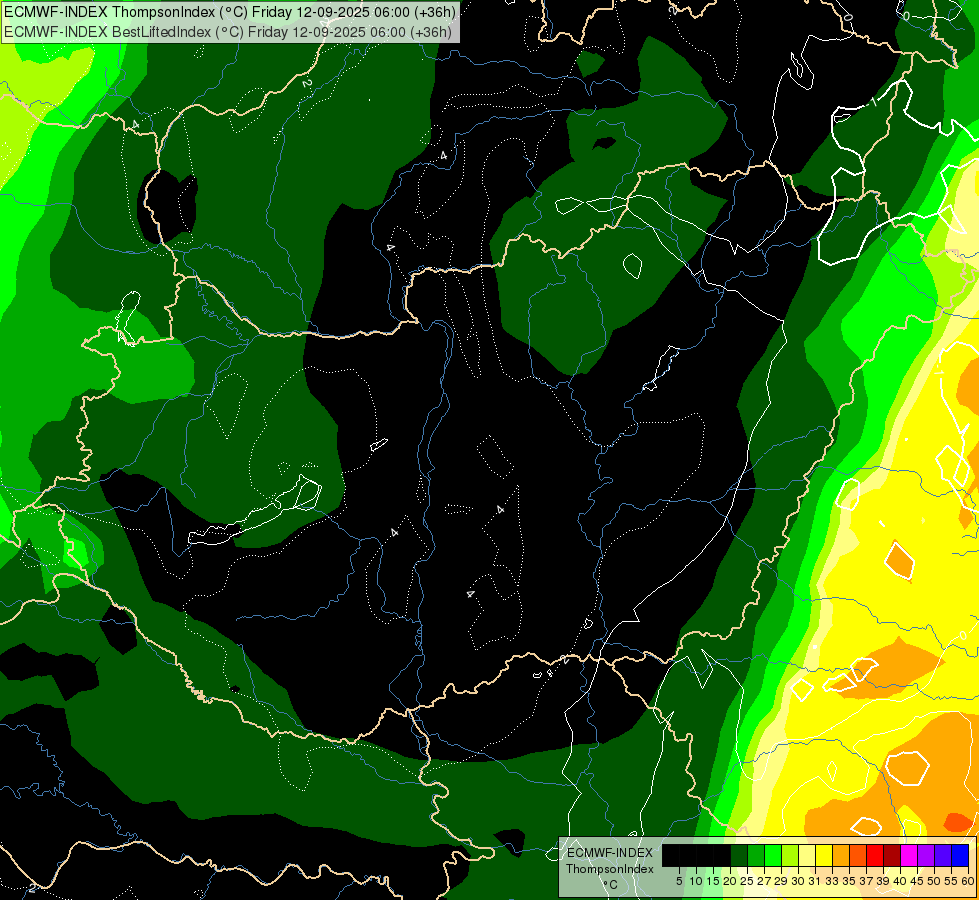Click legend scale value '55'
Screen dimensions: 979x900
951,881
